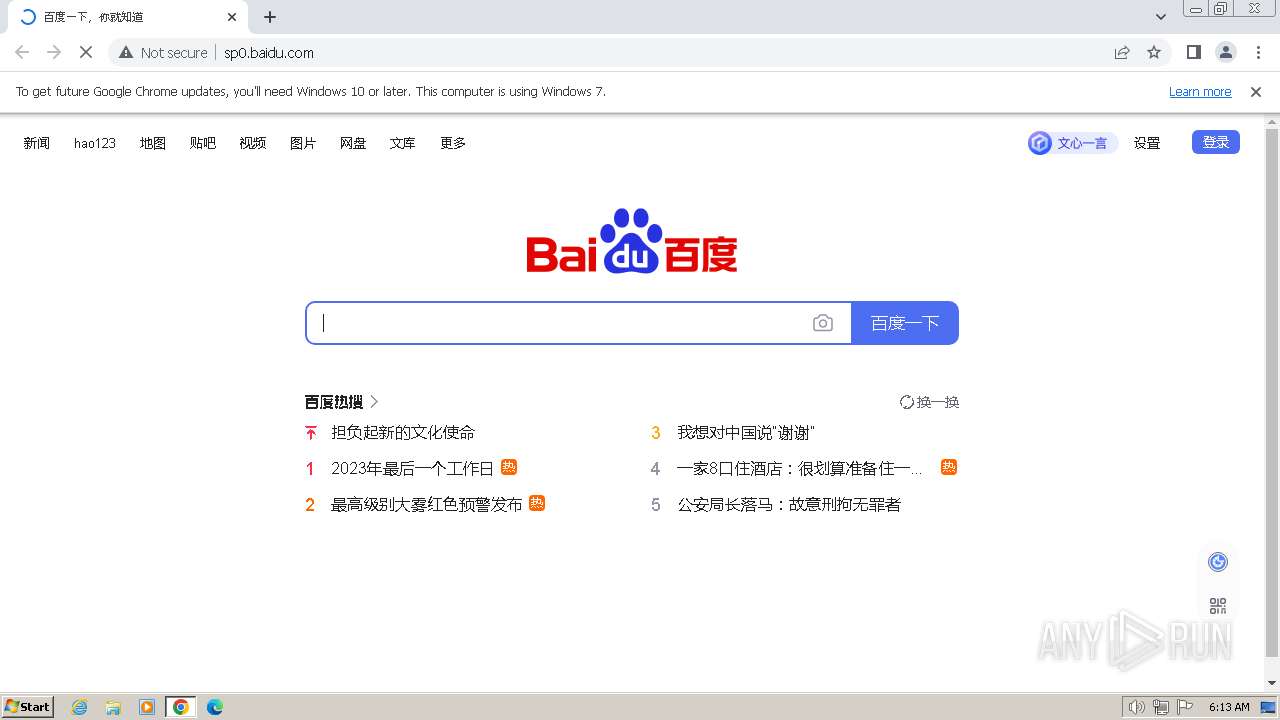Open hot search 一家8口住酒店
Screen dimensions: 1280x720
[800, 468]
